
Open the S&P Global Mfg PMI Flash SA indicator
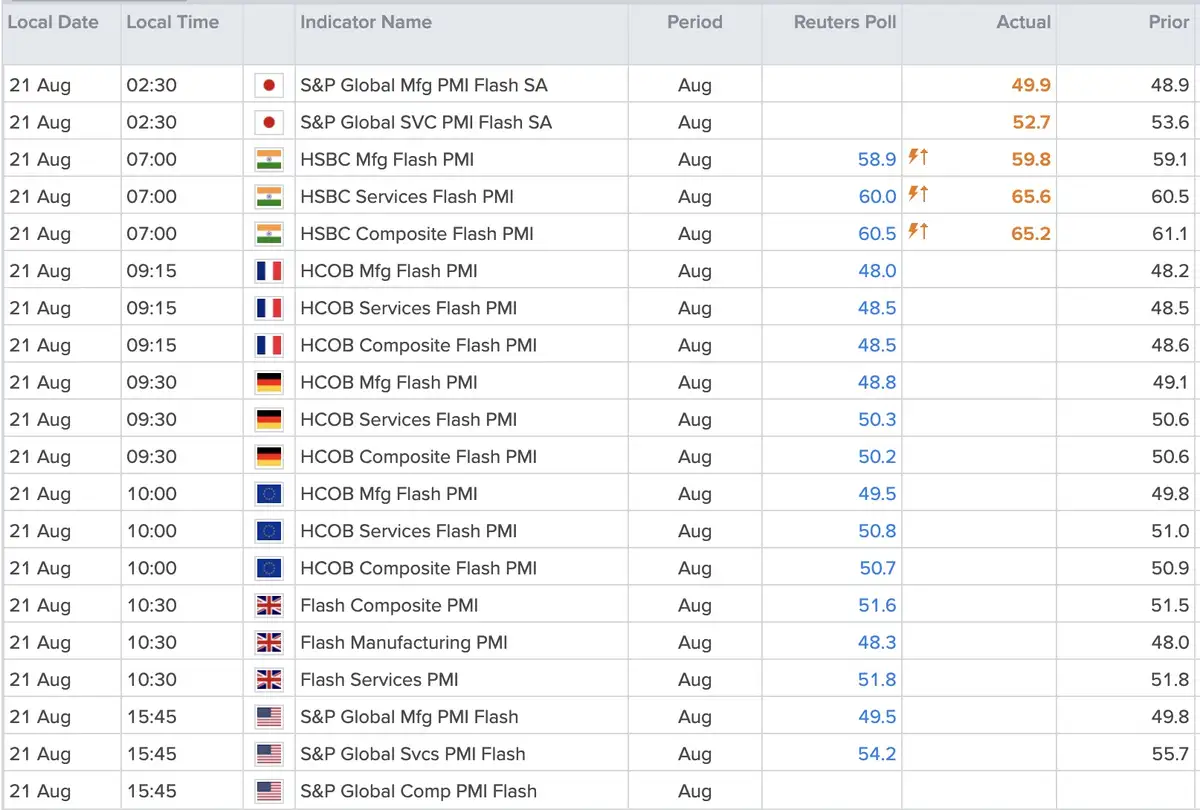coord(426,85)
